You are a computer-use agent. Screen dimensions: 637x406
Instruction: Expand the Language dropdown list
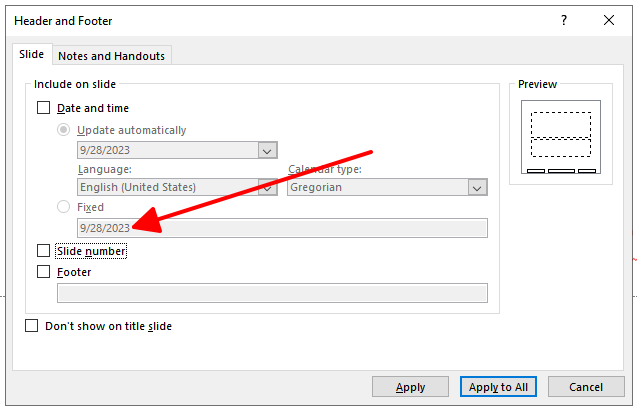[268, 187]
